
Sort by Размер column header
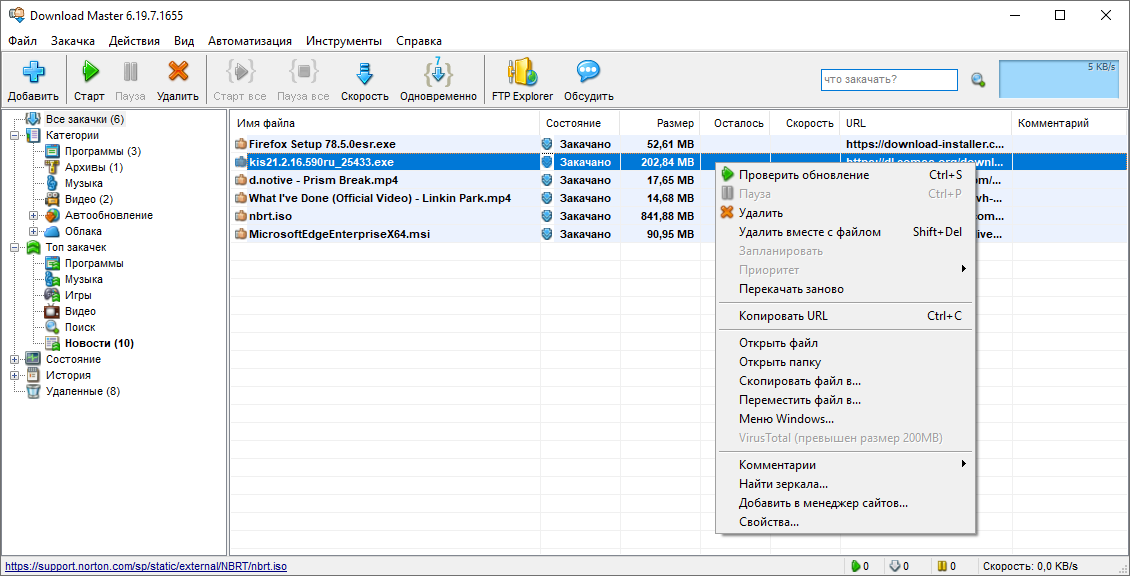(659, 123)
